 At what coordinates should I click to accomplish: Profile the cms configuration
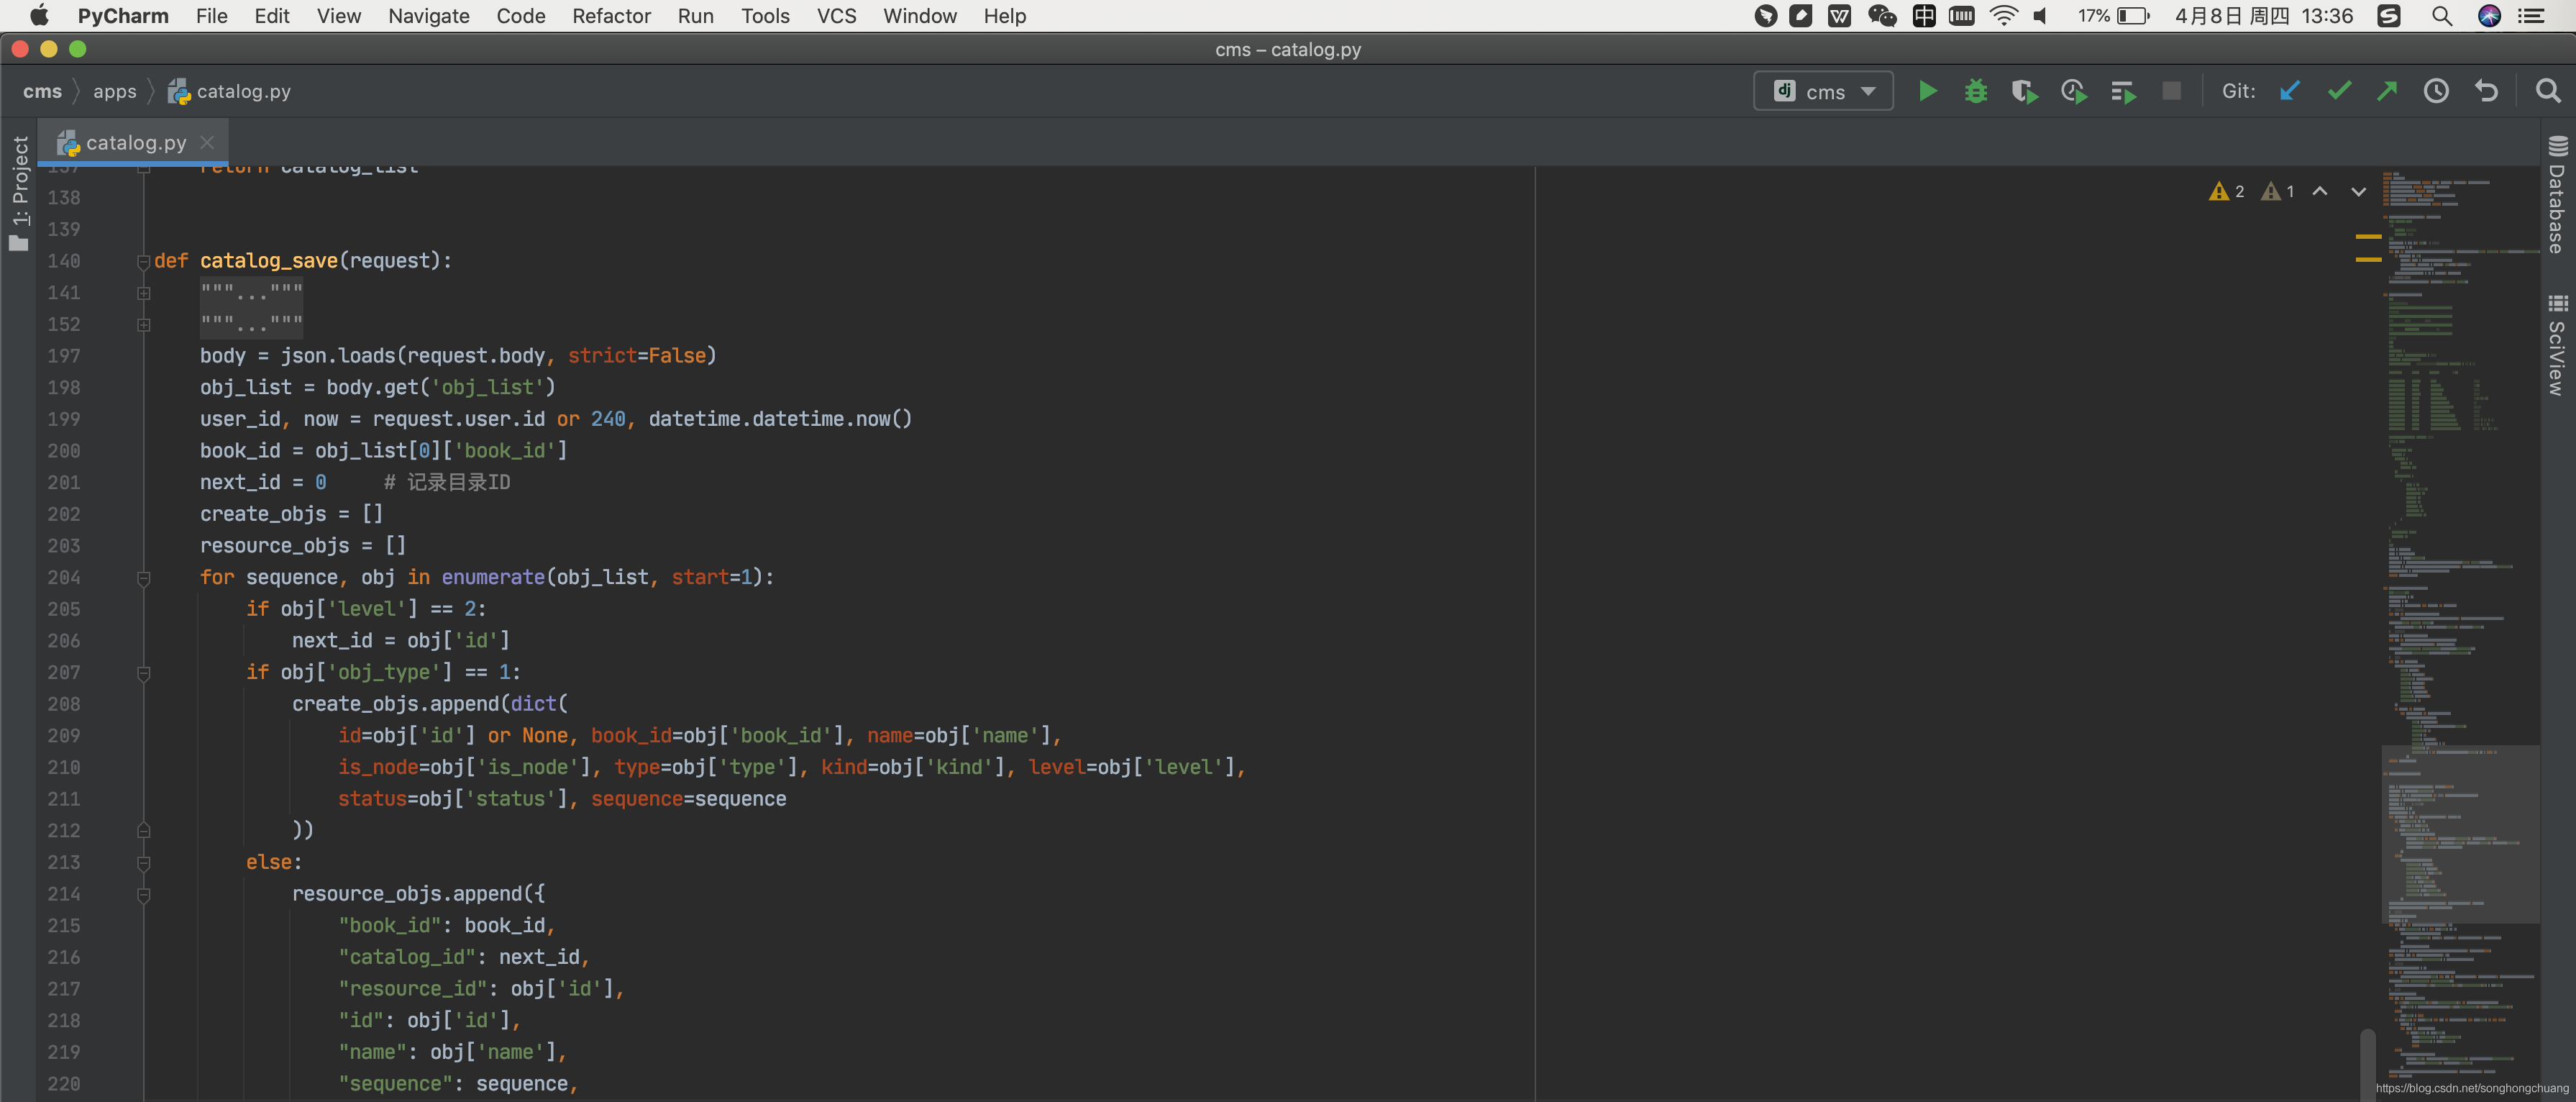click(2074, 91)
